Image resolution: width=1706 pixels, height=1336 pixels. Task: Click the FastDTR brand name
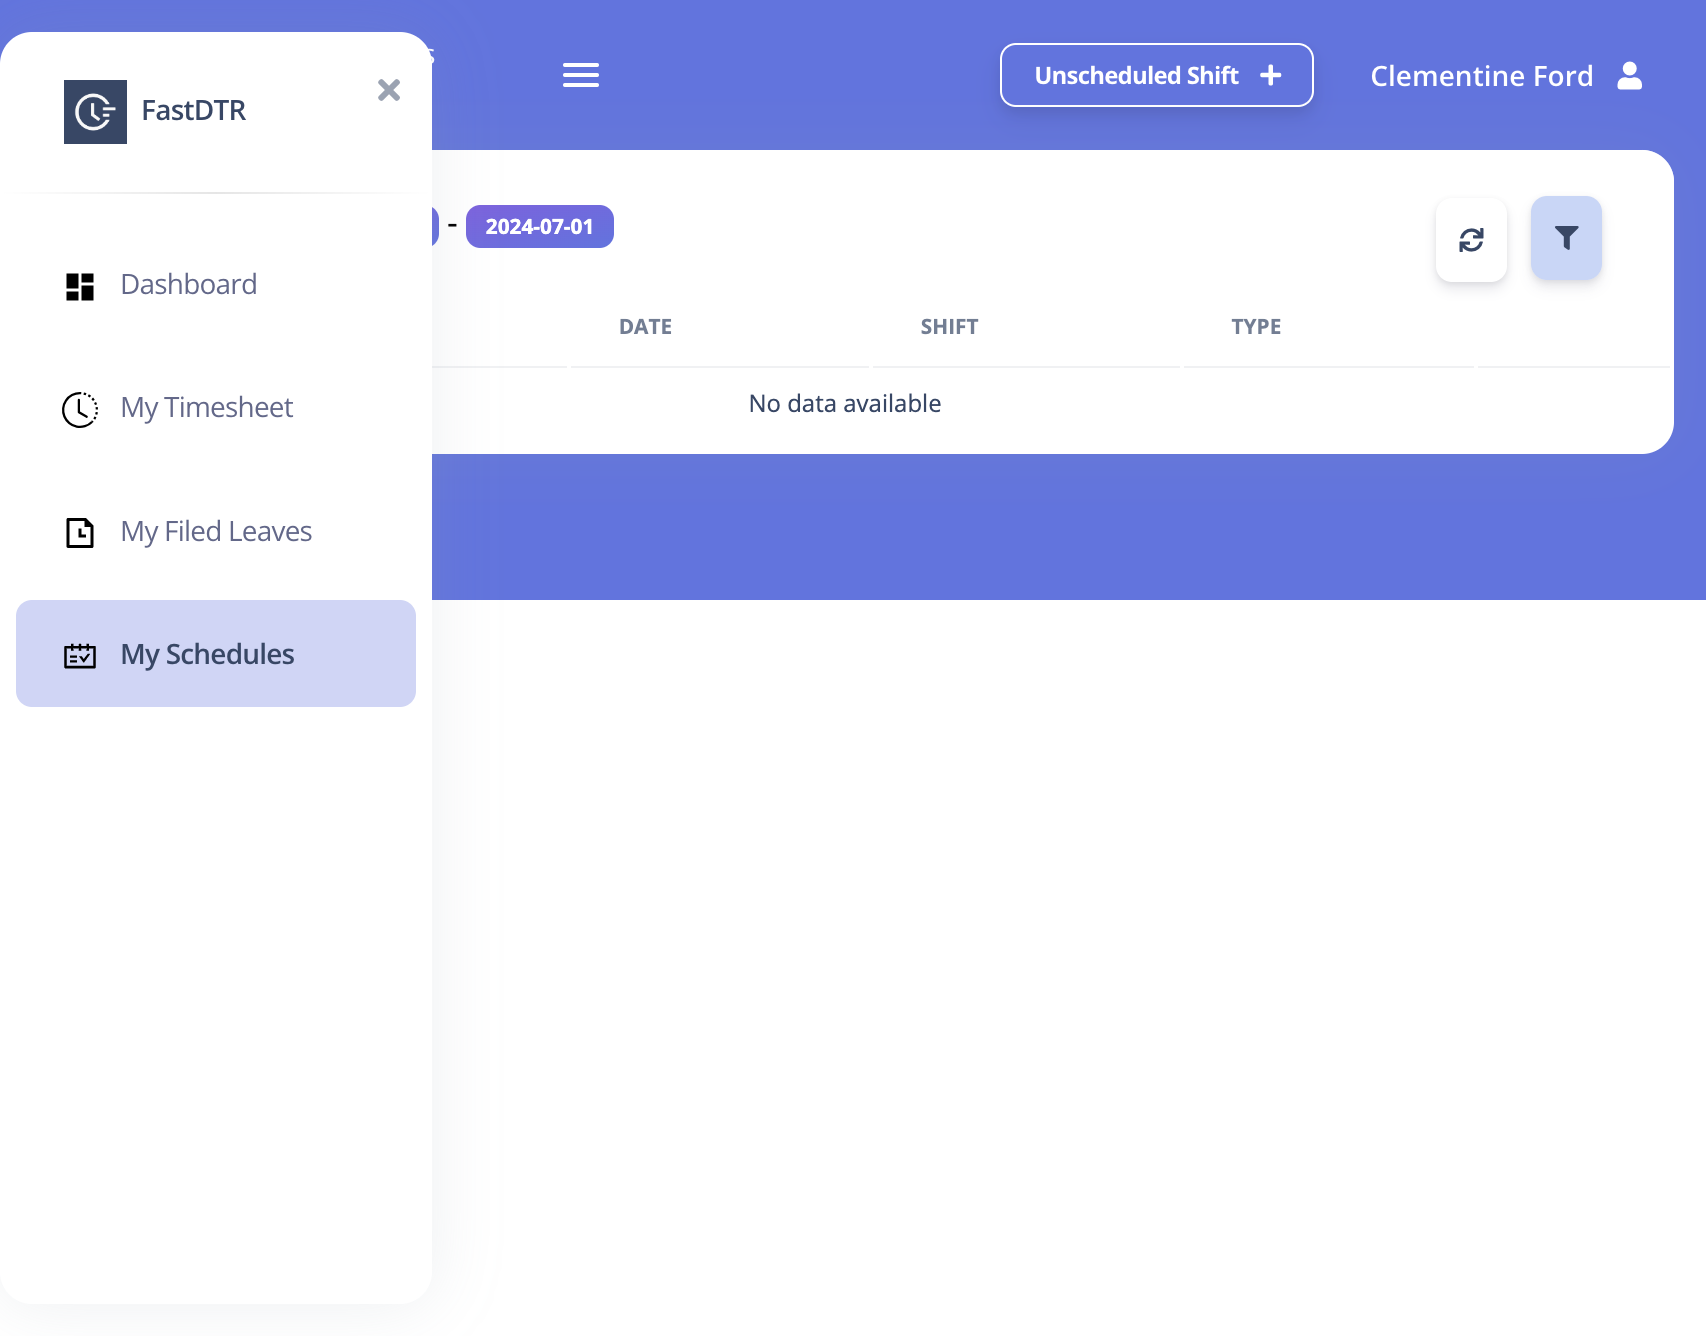(x=194, y=110)
